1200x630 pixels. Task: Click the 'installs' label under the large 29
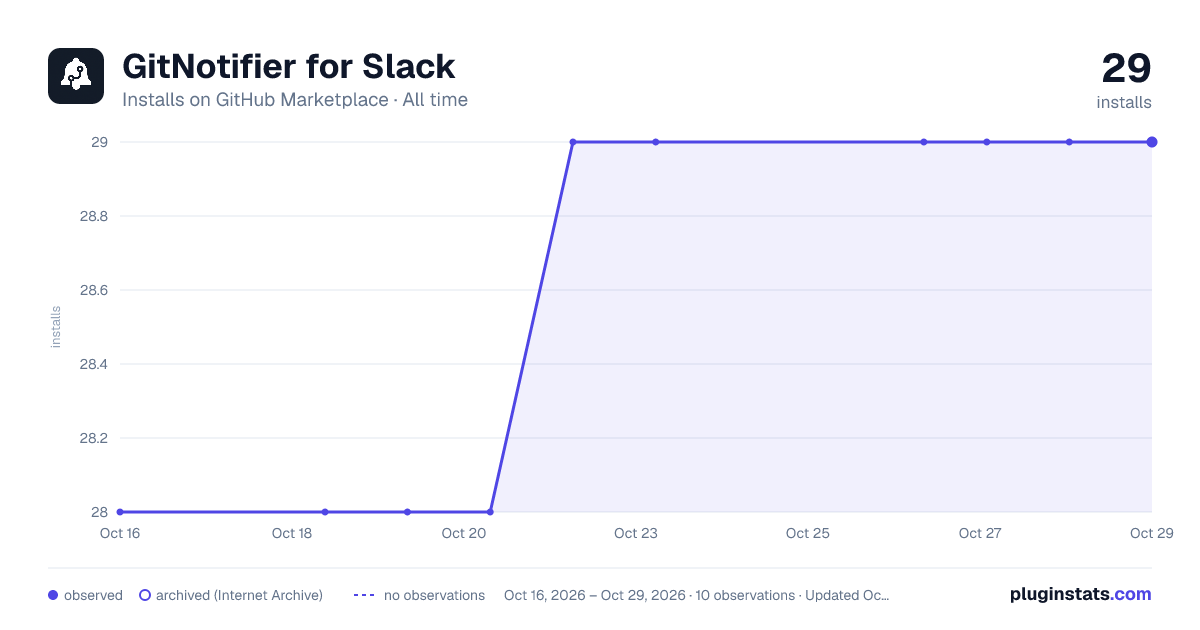(x=1124, y=102)
